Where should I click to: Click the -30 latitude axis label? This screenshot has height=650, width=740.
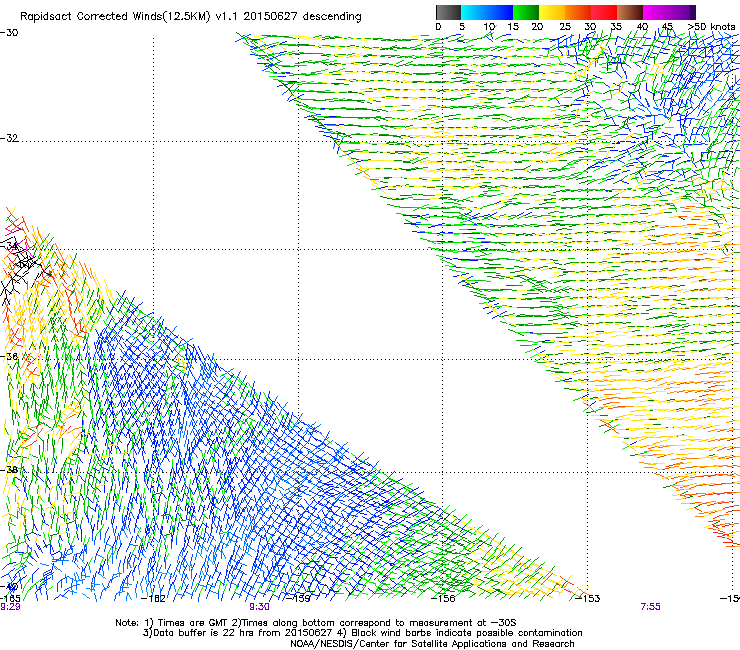9,33
